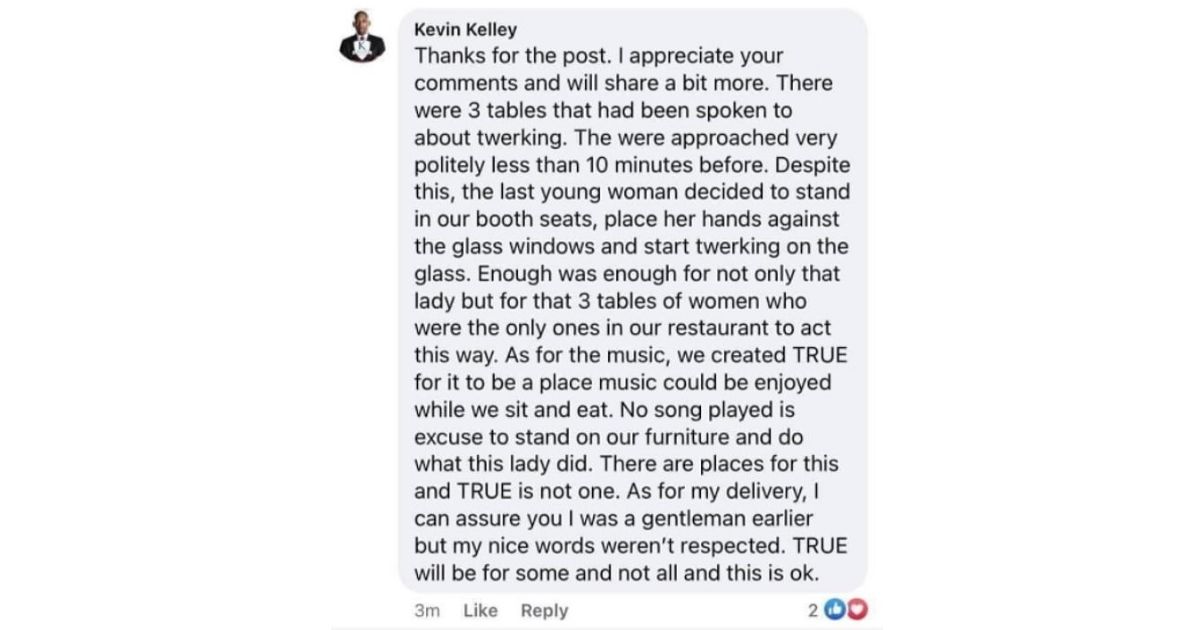
Task: Click the word "Despite" in the comment
Action: [x=817, y=165]
